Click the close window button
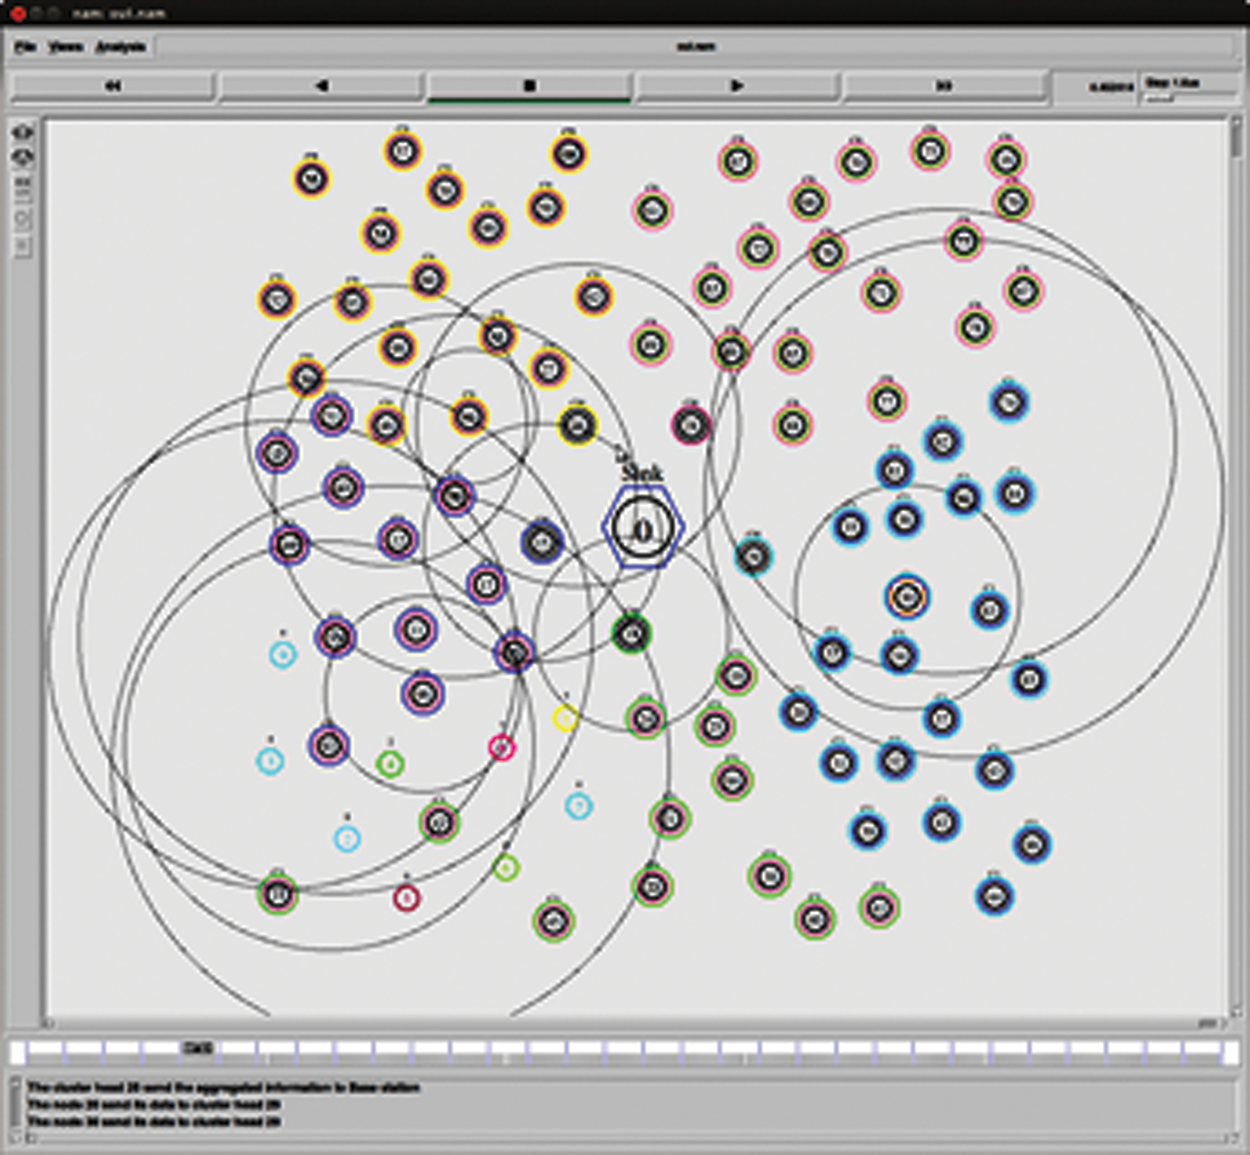This screenshot has width=1250, height=1155. (18, 13)
